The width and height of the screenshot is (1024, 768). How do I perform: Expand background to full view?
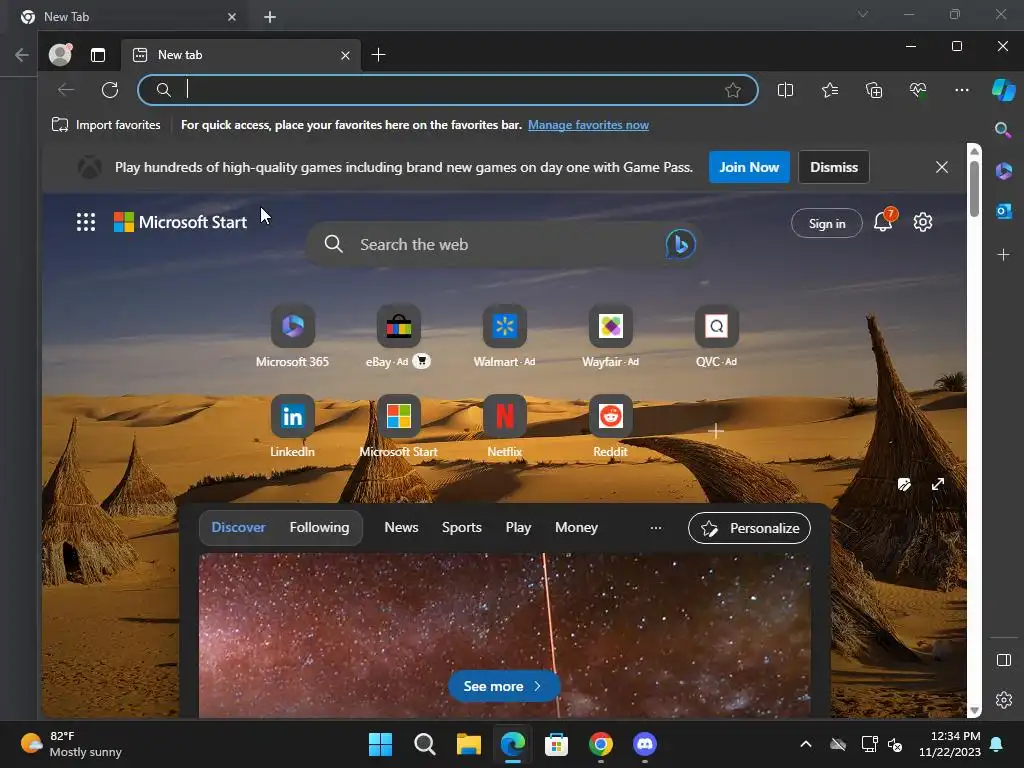[938, 484]
